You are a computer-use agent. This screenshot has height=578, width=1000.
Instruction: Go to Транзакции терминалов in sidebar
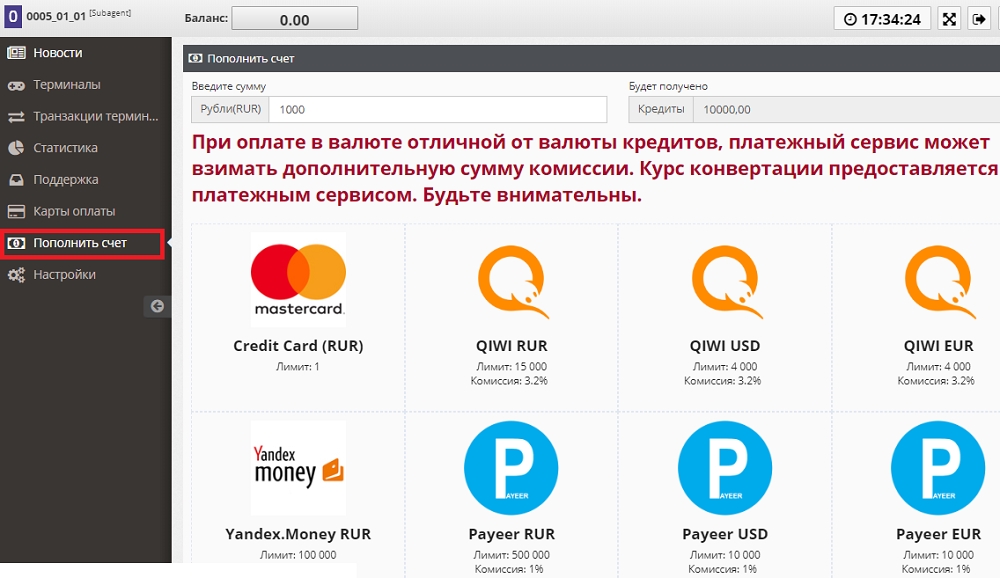(95, 116)
